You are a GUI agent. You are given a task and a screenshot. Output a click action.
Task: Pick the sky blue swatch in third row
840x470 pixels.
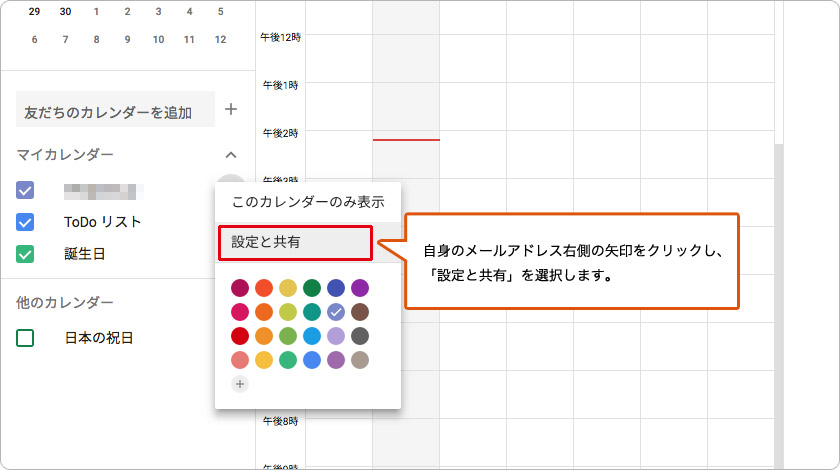point(312,336)
